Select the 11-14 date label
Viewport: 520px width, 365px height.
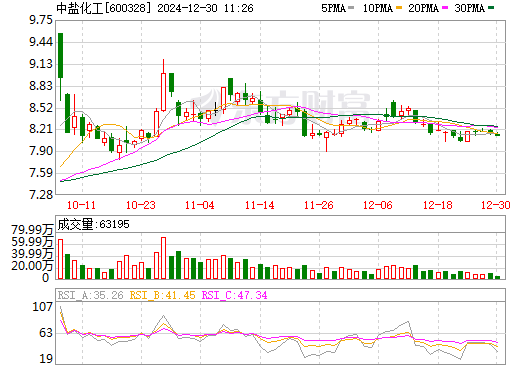(260, 205)
